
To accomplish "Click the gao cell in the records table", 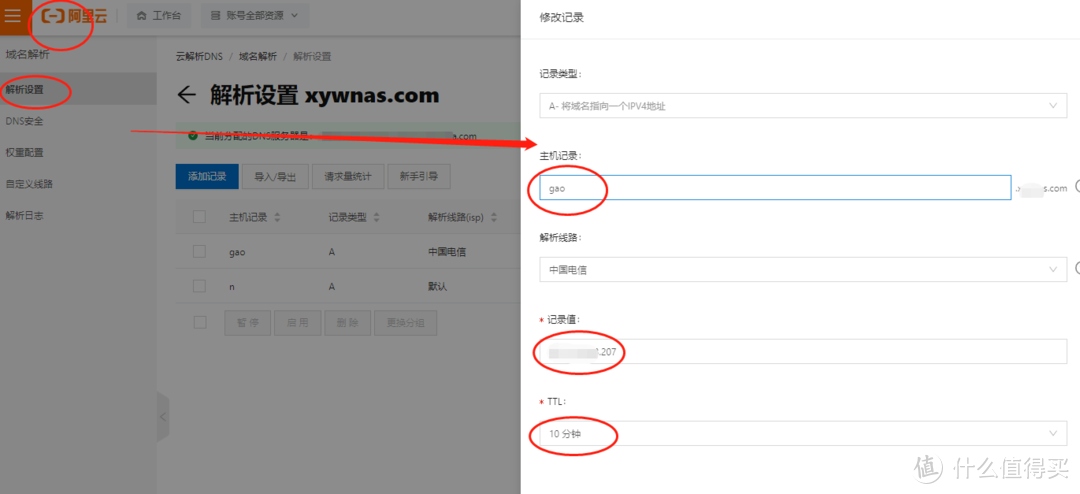I will tap(237, 252).
